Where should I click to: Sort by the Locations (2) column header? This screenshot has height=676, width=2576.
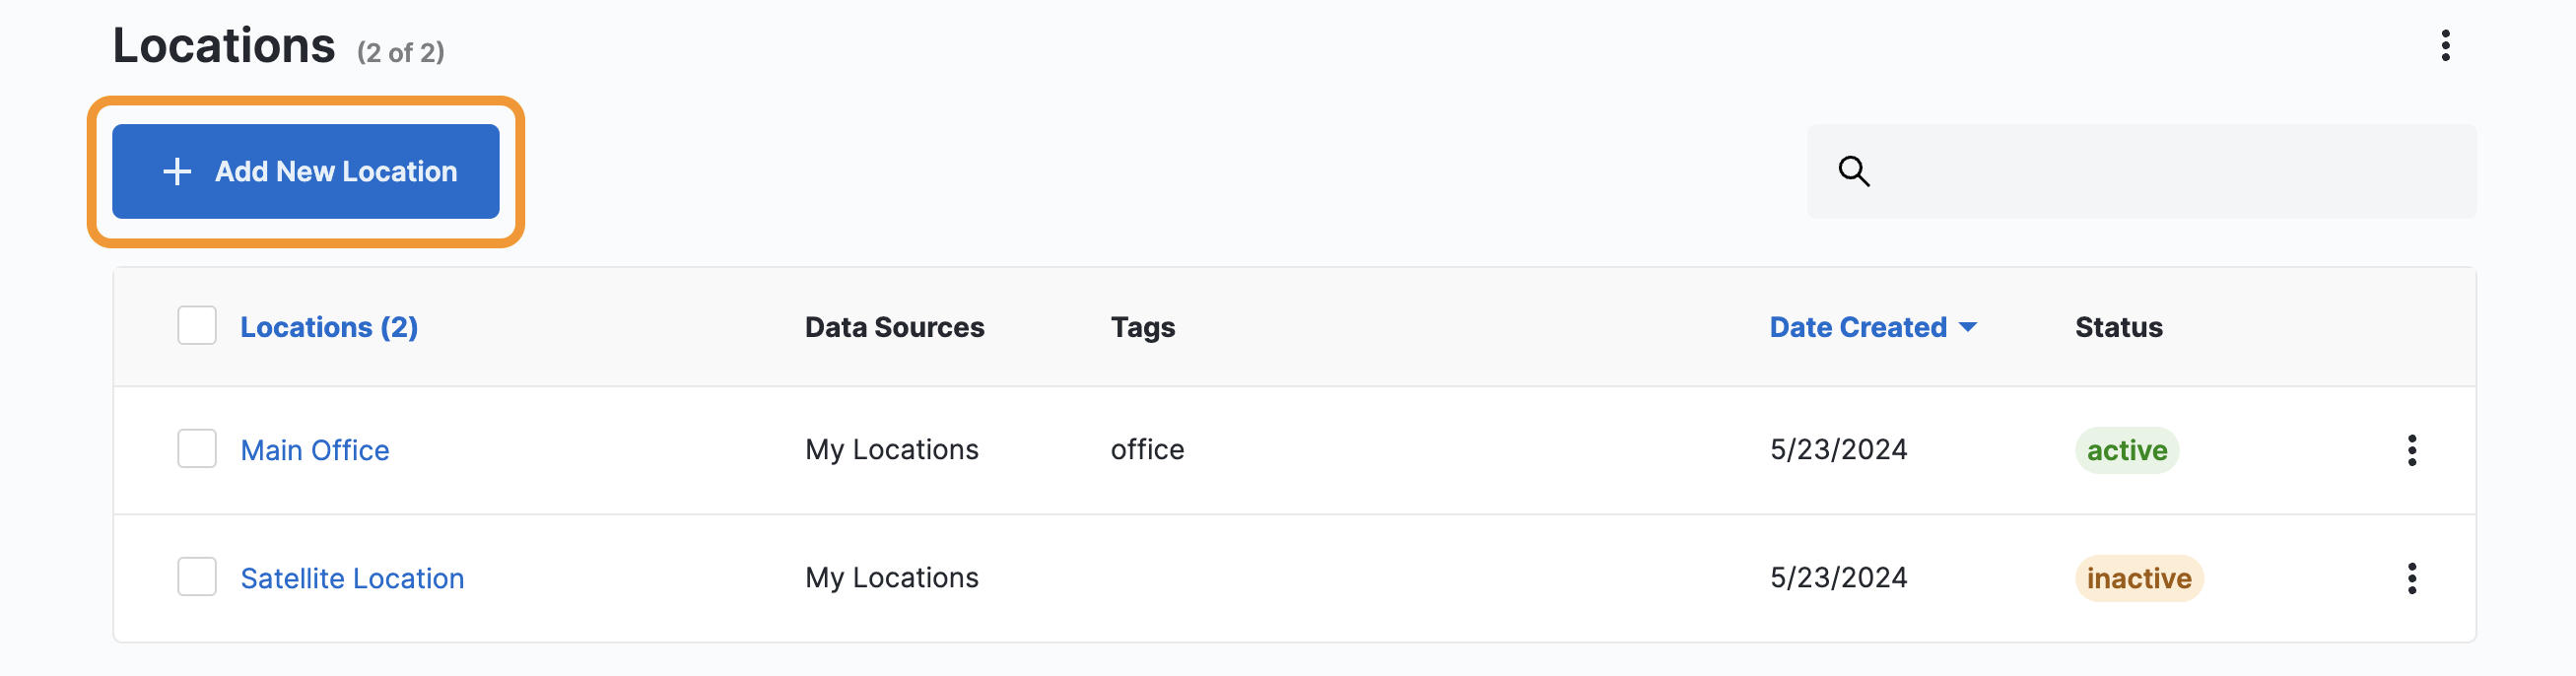329,328
